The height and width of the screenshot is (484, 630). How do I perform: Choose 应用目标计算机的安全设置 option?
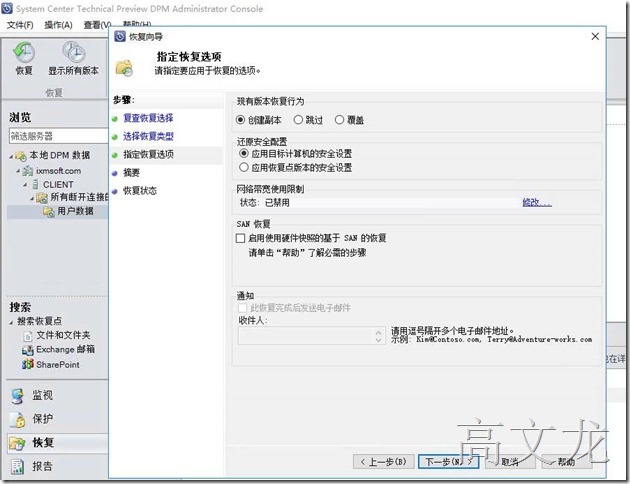pyautogui.click(x=243, y=153)
